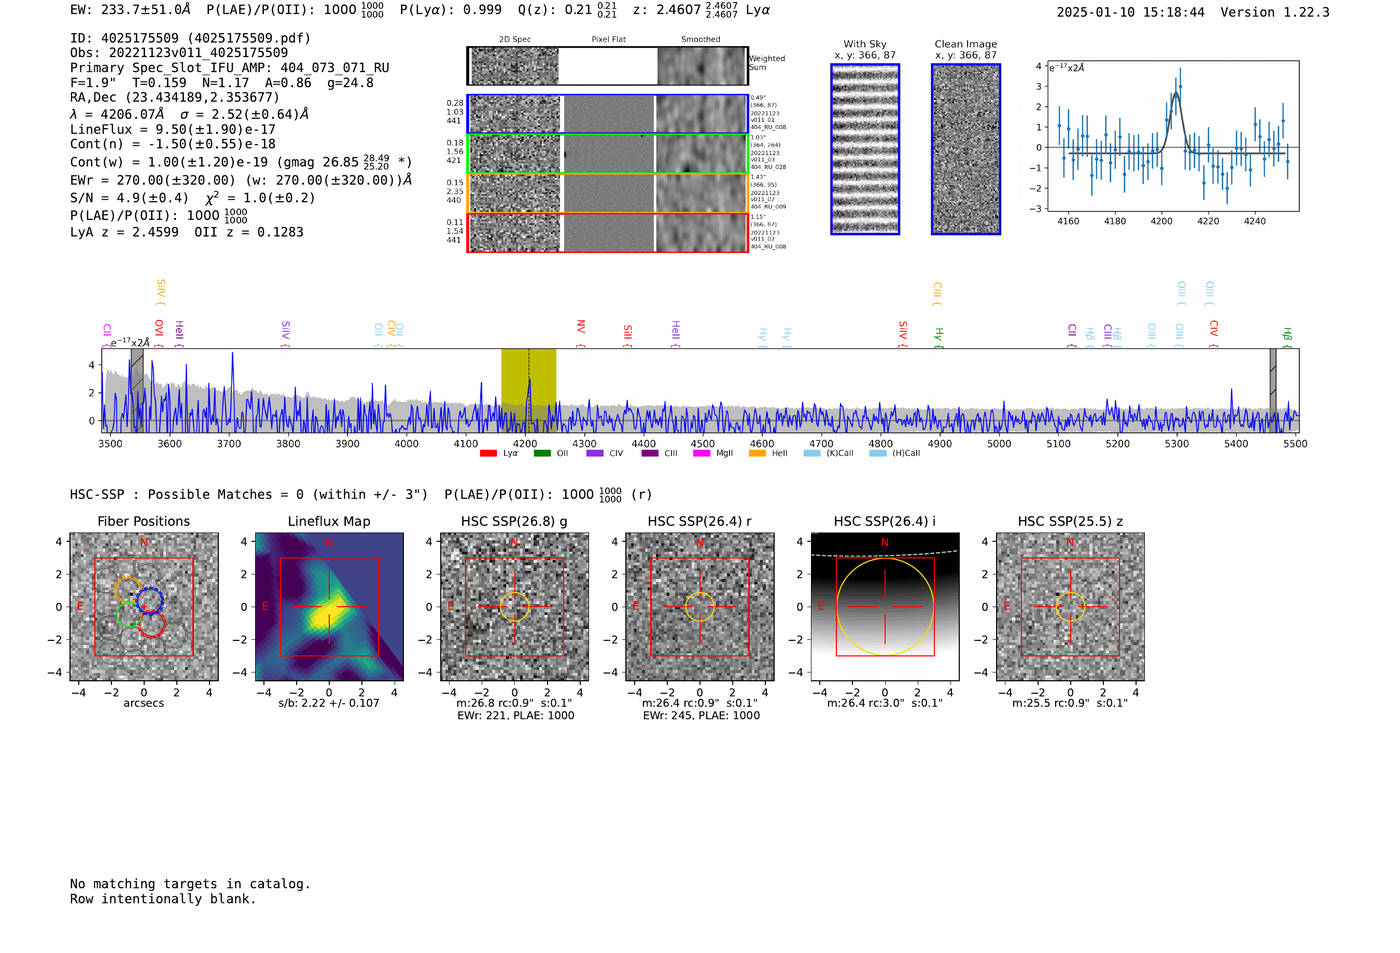Click the Obs: 20221123v011_4025175509 line
1400x953 pixels.
[x=179, y=53]
